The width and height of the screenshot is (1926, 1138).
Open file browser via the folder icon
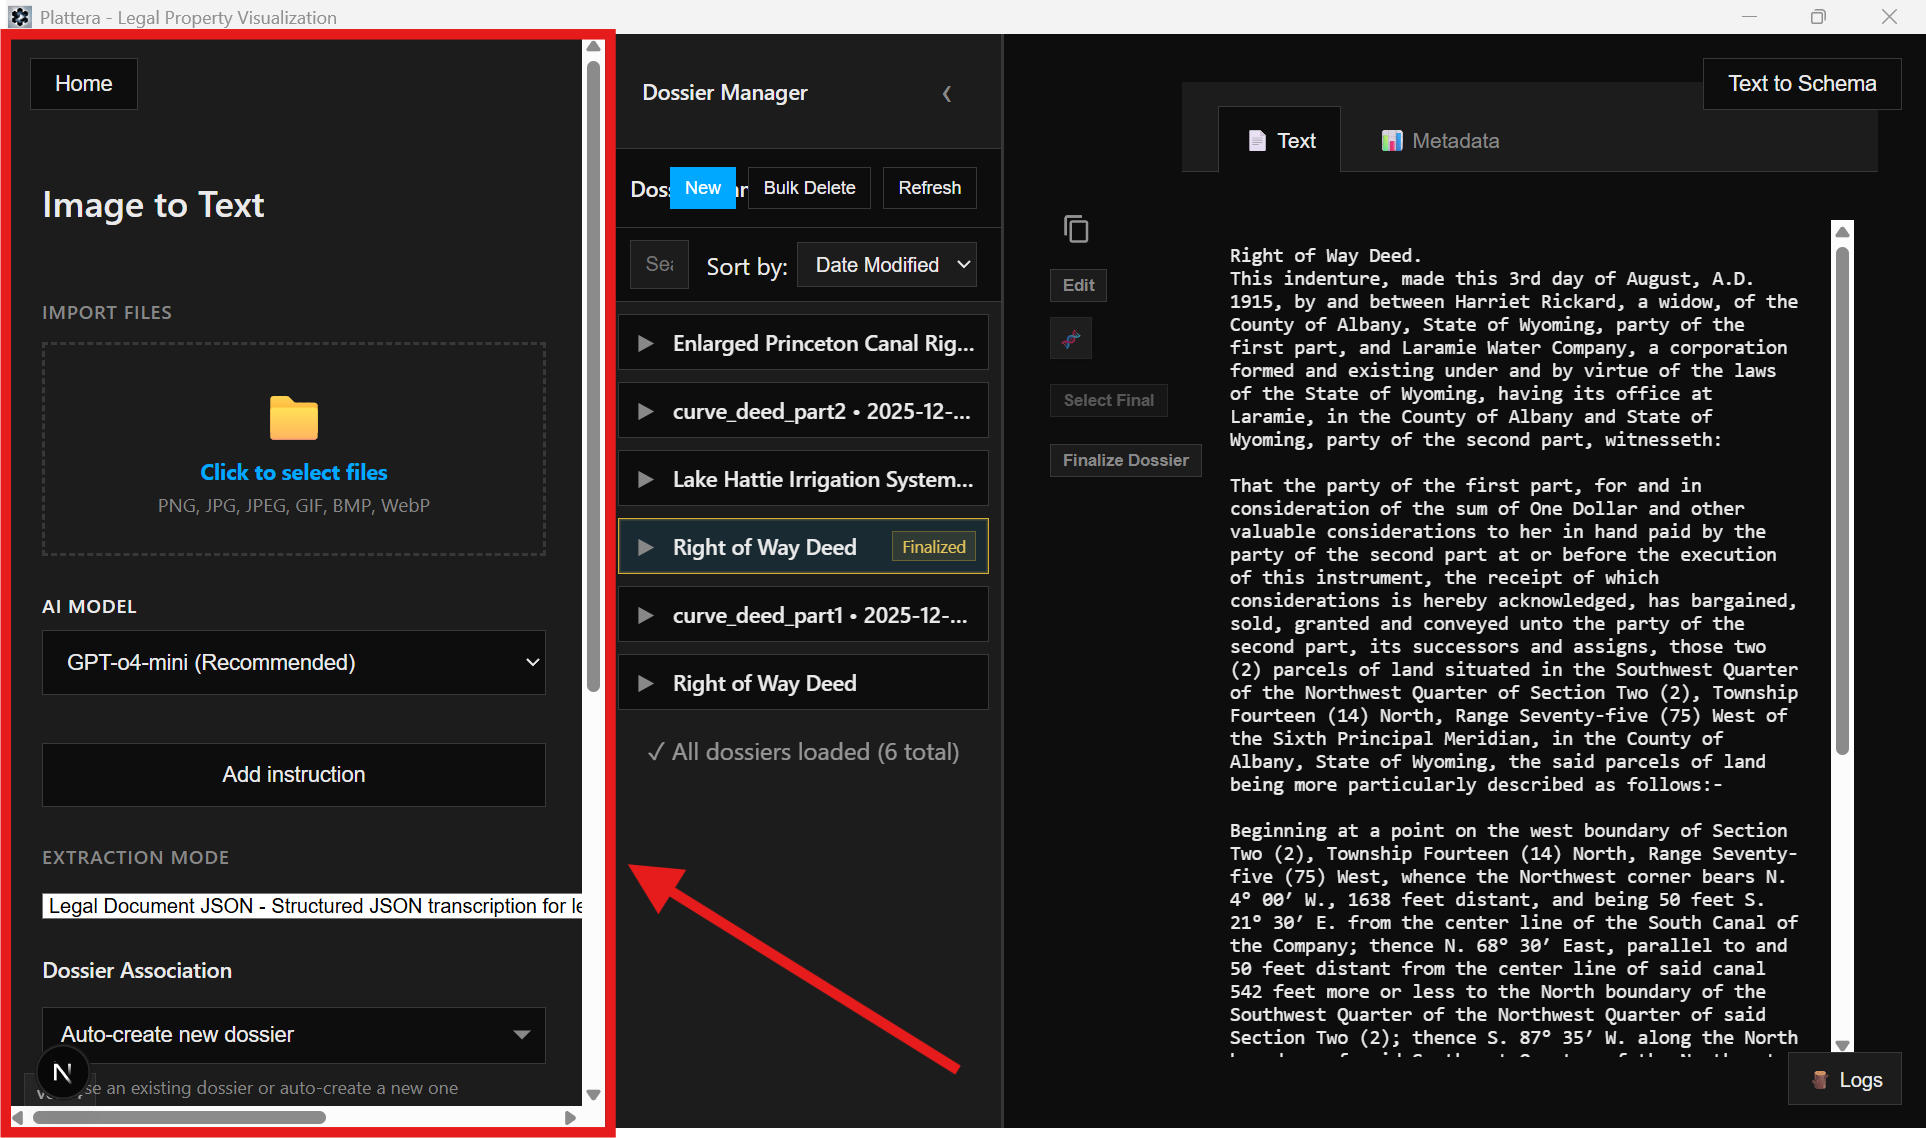tap(293, 418)
